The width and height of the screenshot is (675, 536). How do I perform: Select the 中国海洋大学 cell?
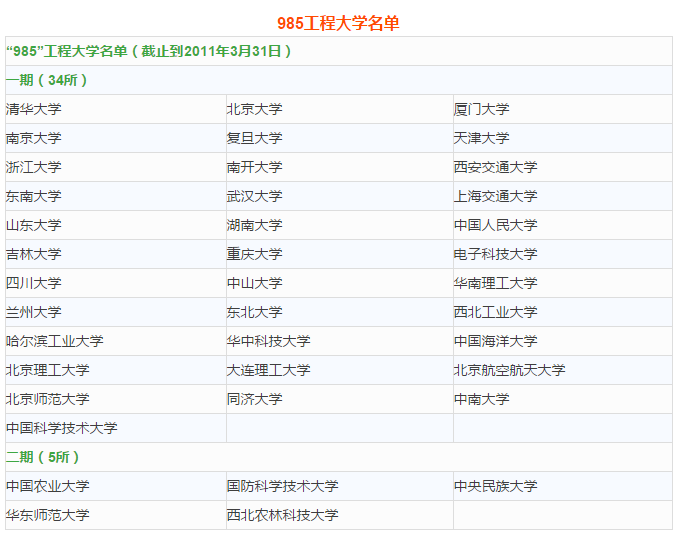point(563,341)
